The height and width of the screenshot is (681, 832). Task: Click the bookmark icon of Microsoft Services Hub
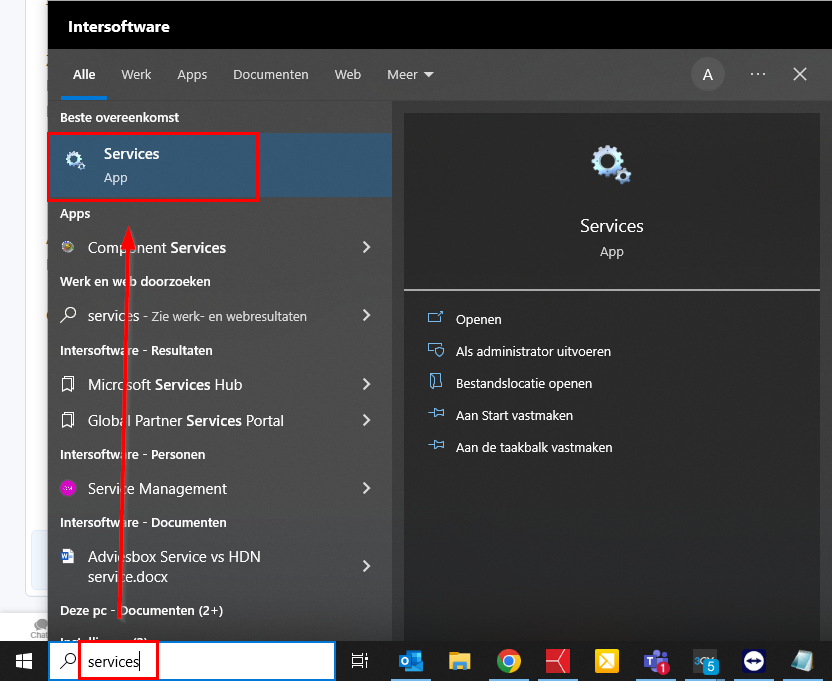(67, 384)
